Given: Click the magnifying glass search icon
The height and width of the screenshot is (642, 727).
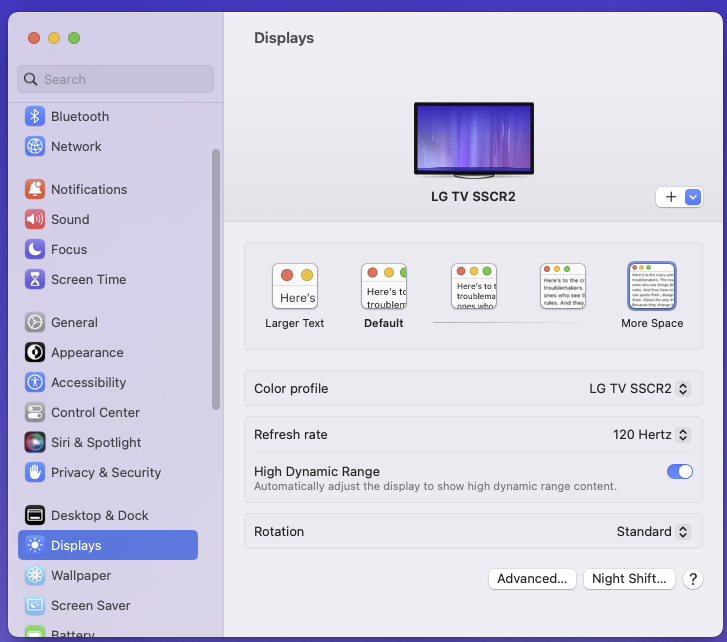Looking at the screenshot, I should (x=31, y=79).
